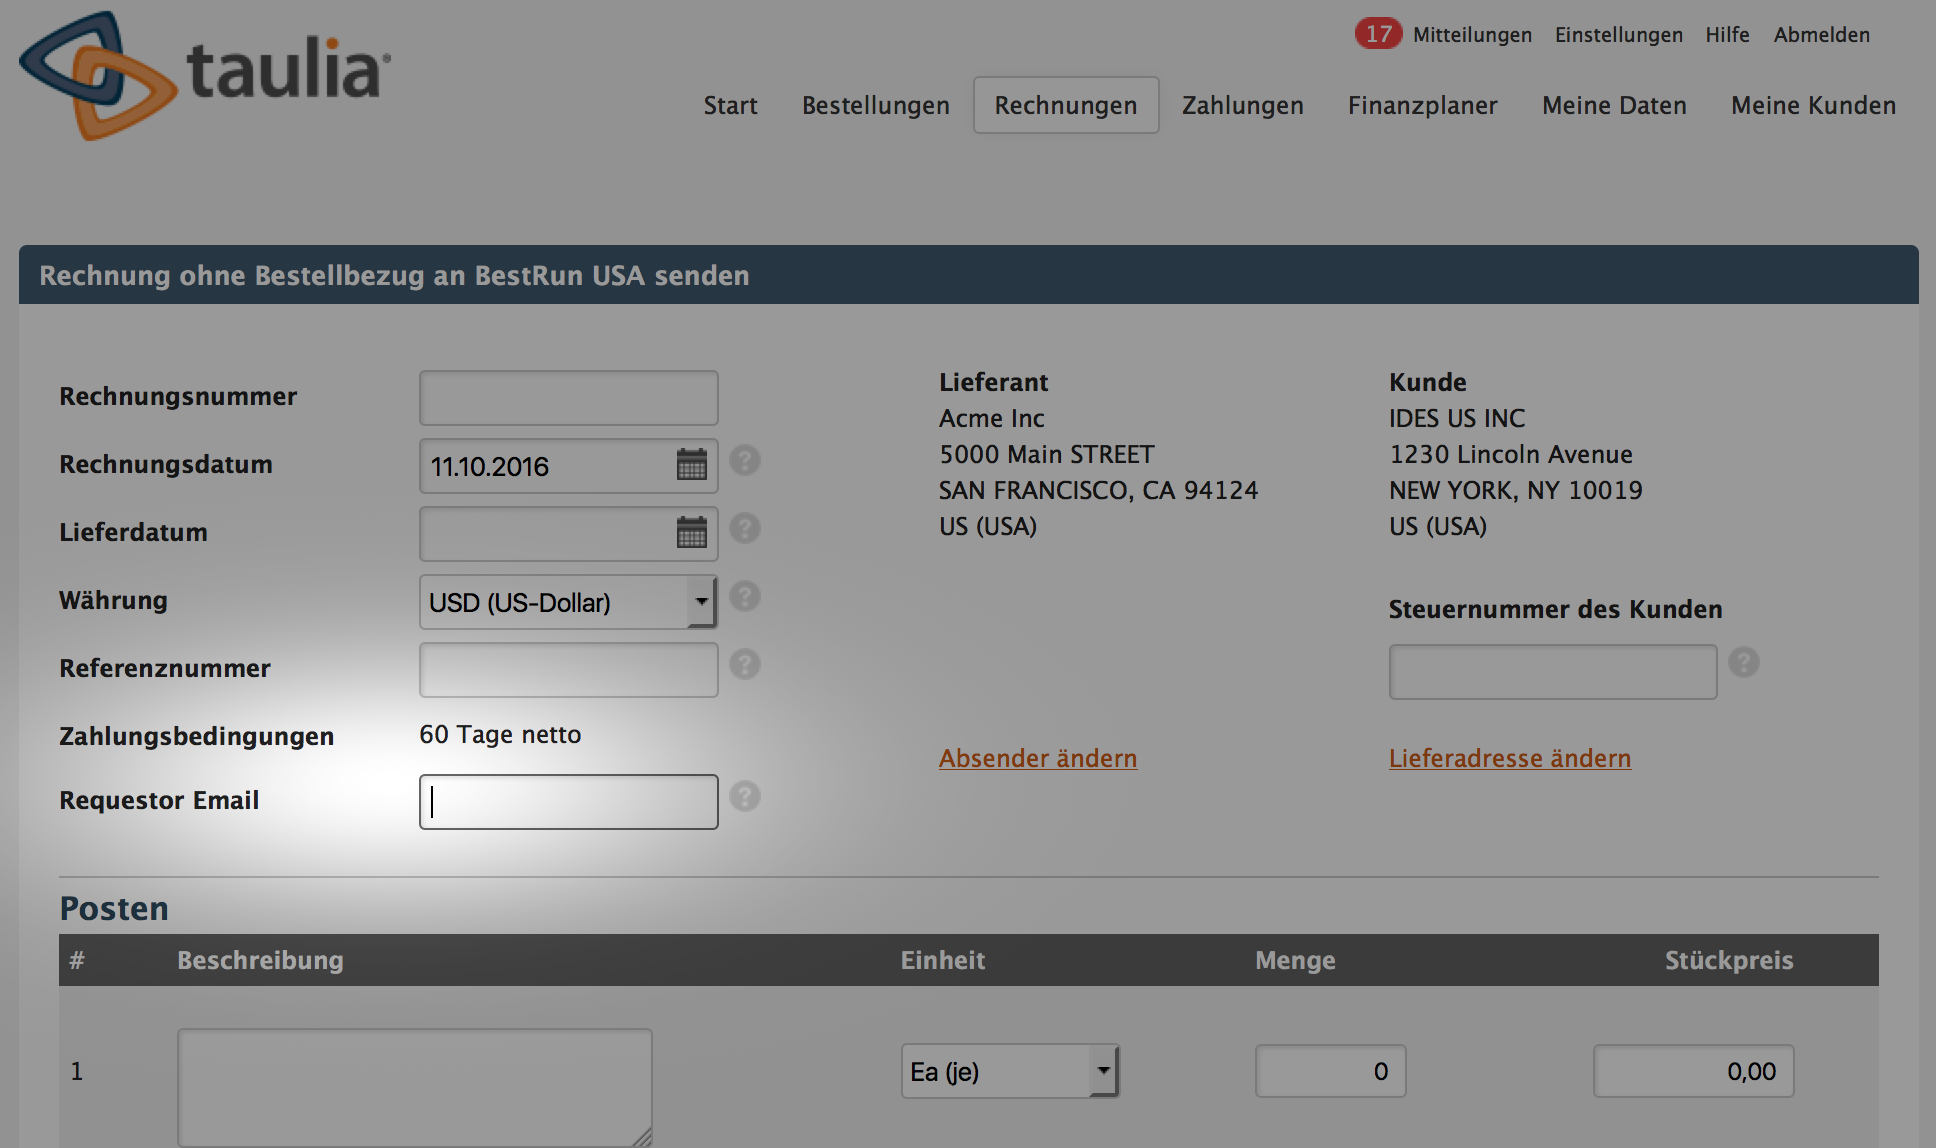Click '1230 Lincoln Avenue' address line
1936x1148 pixels.
click(x=1511, y=454)
